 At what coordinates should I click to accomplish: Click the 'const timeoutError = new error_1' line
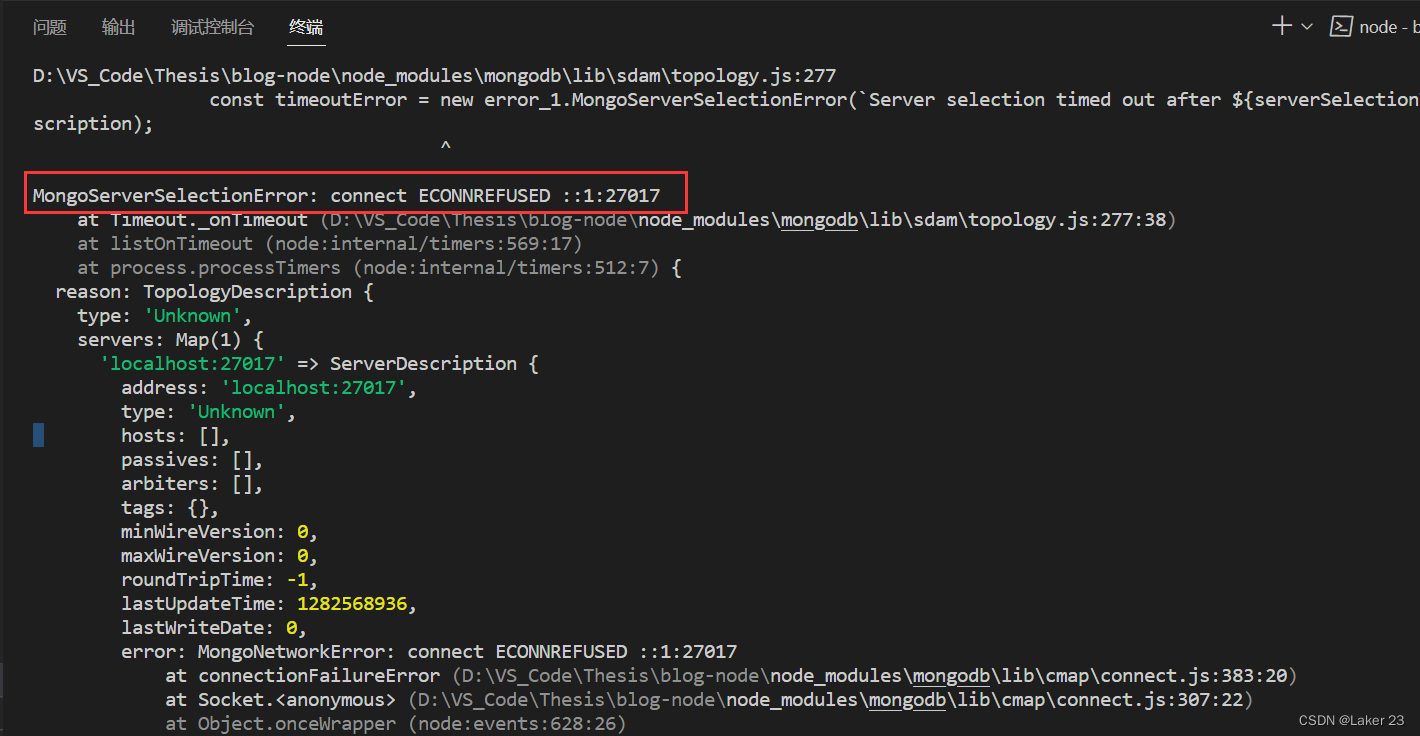point(814,99)
